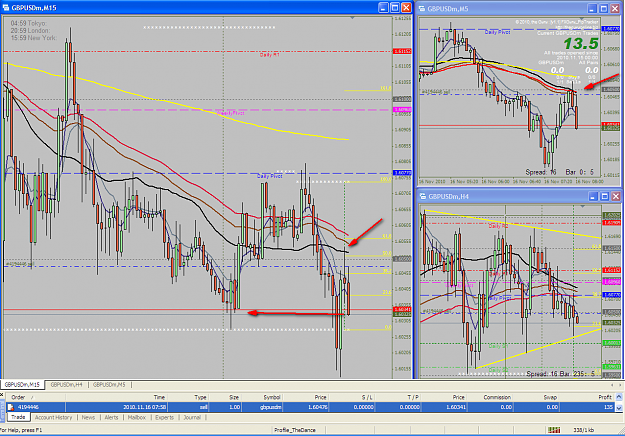
Task: Close the Terminal panel with its x
Action: [x=2, y=395]
